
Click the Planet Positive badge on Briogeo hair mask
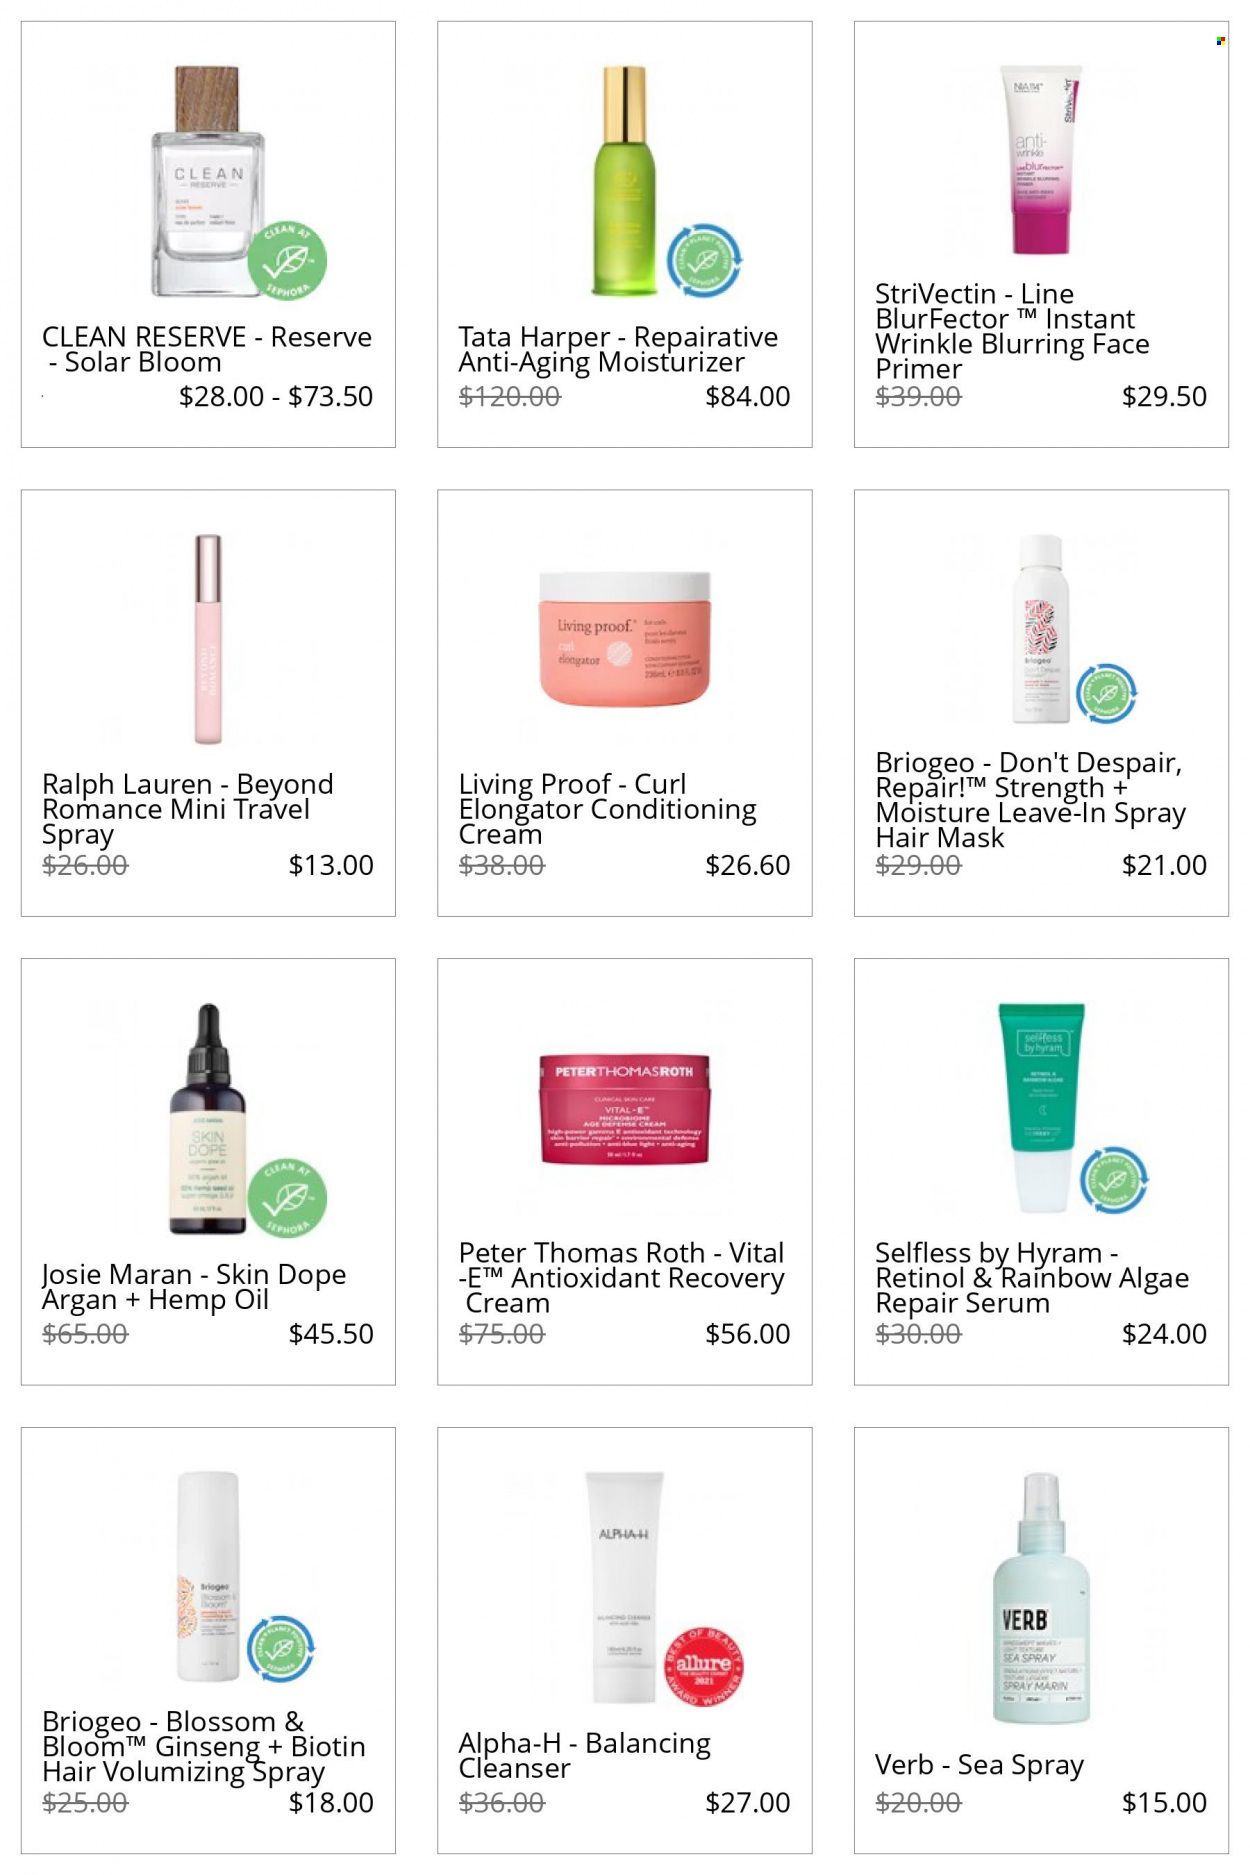(1107, 691)
